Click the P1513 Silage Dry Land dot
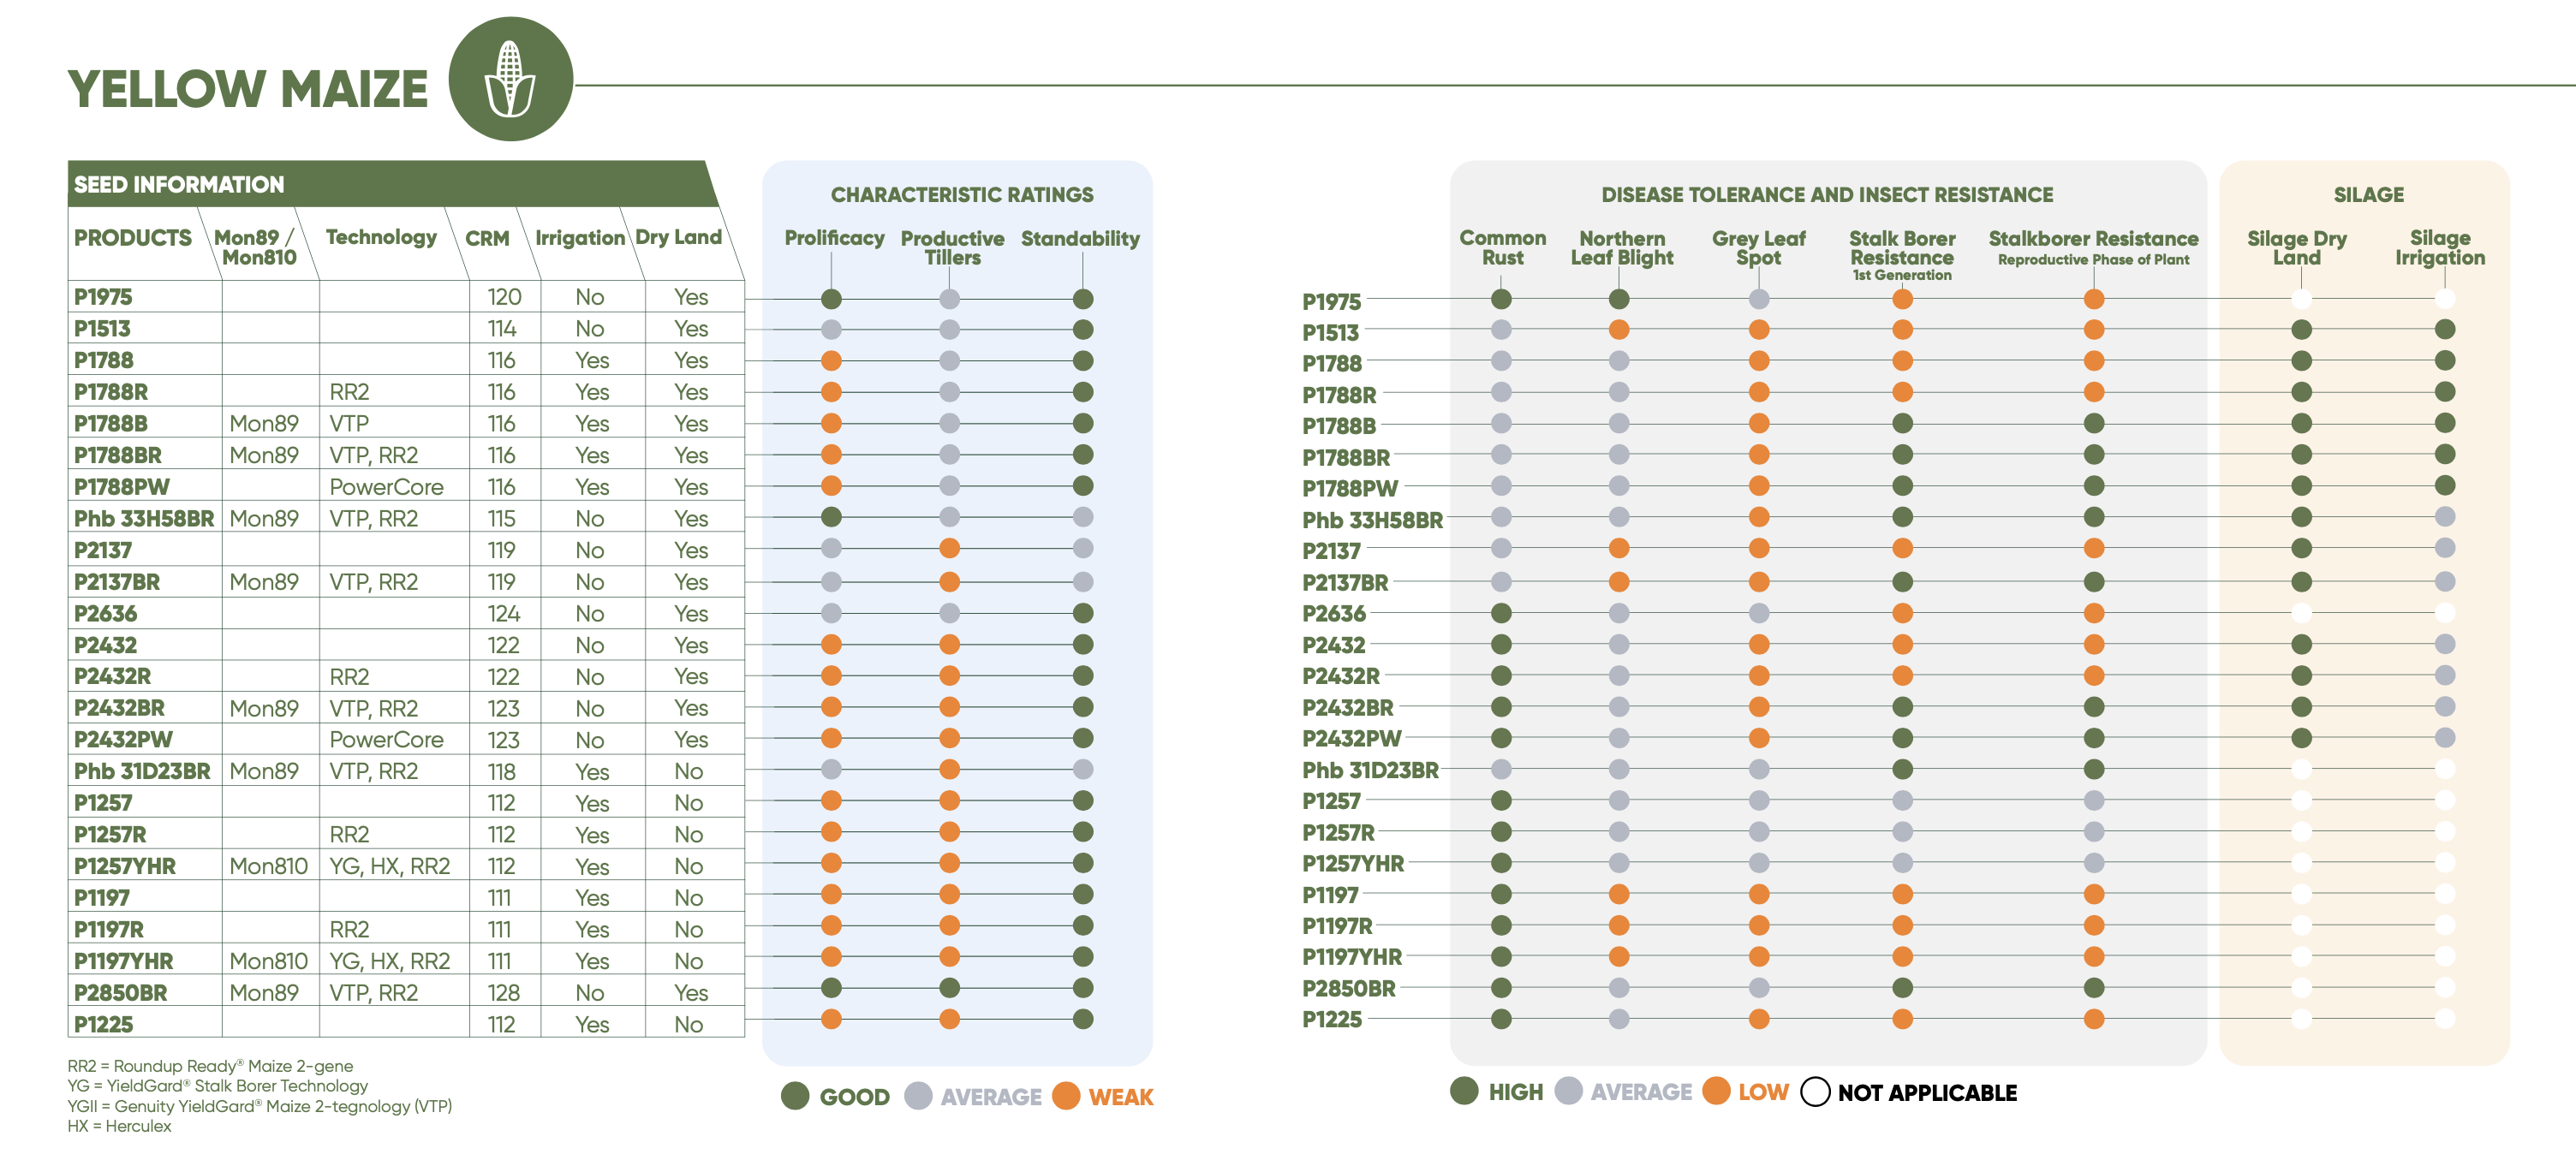The width and height of the screenshot is (2576, 1166). 2301,330
